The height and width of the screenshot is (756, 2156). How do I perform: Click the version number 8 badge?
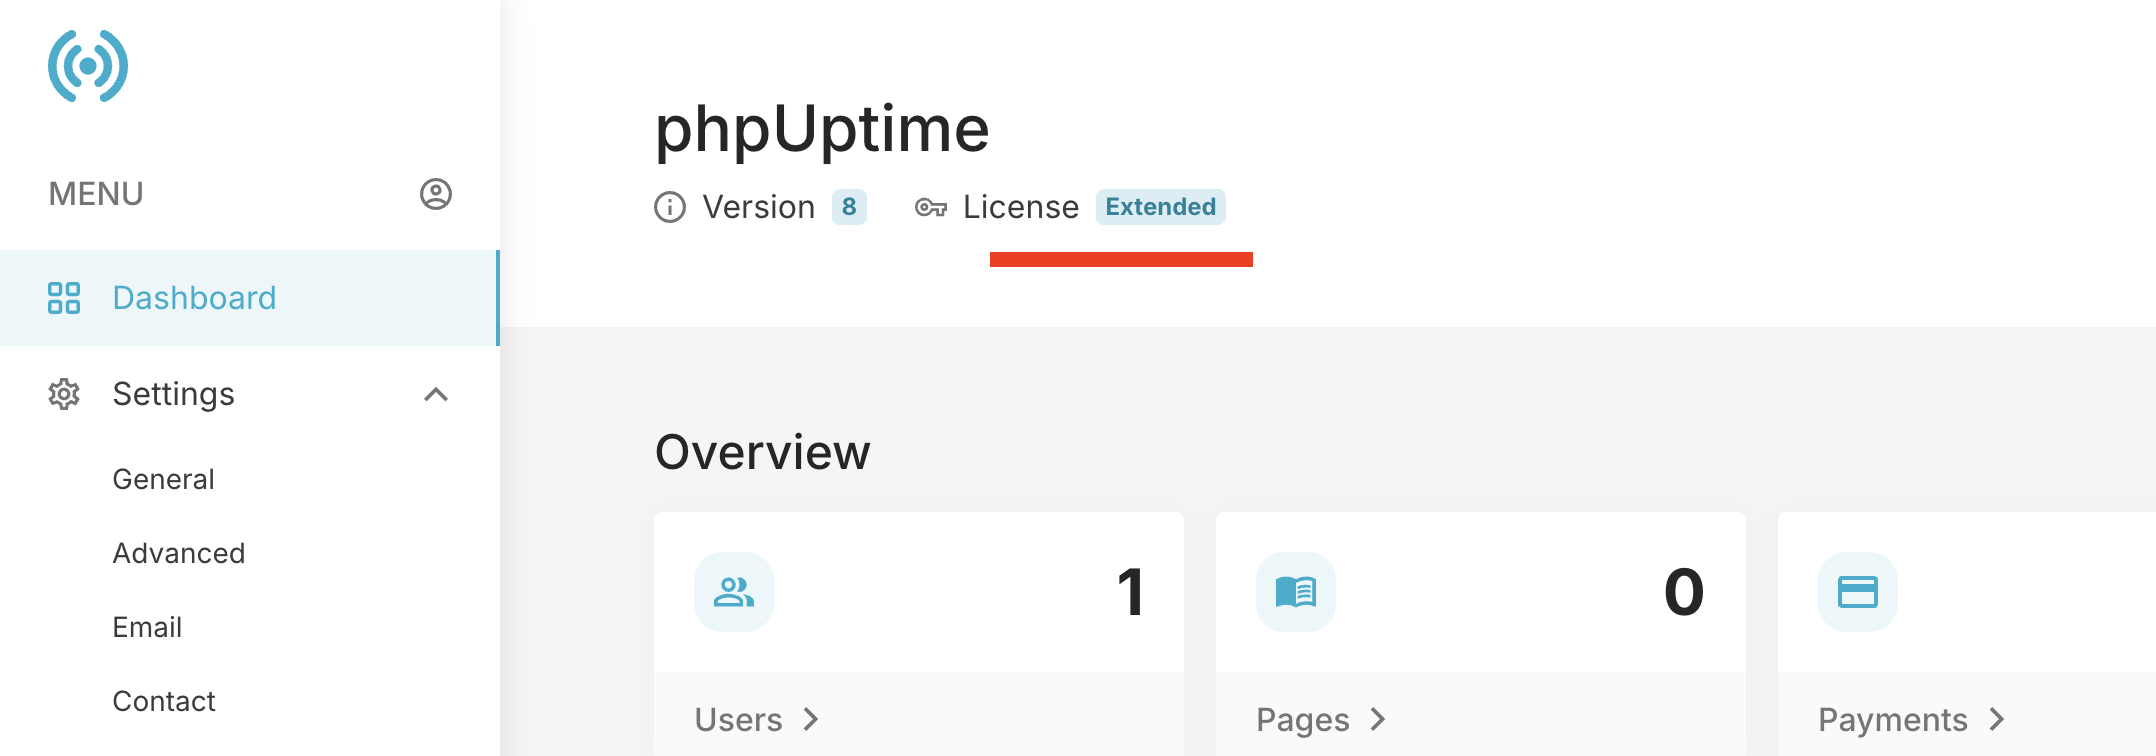(x=849, y=207)
